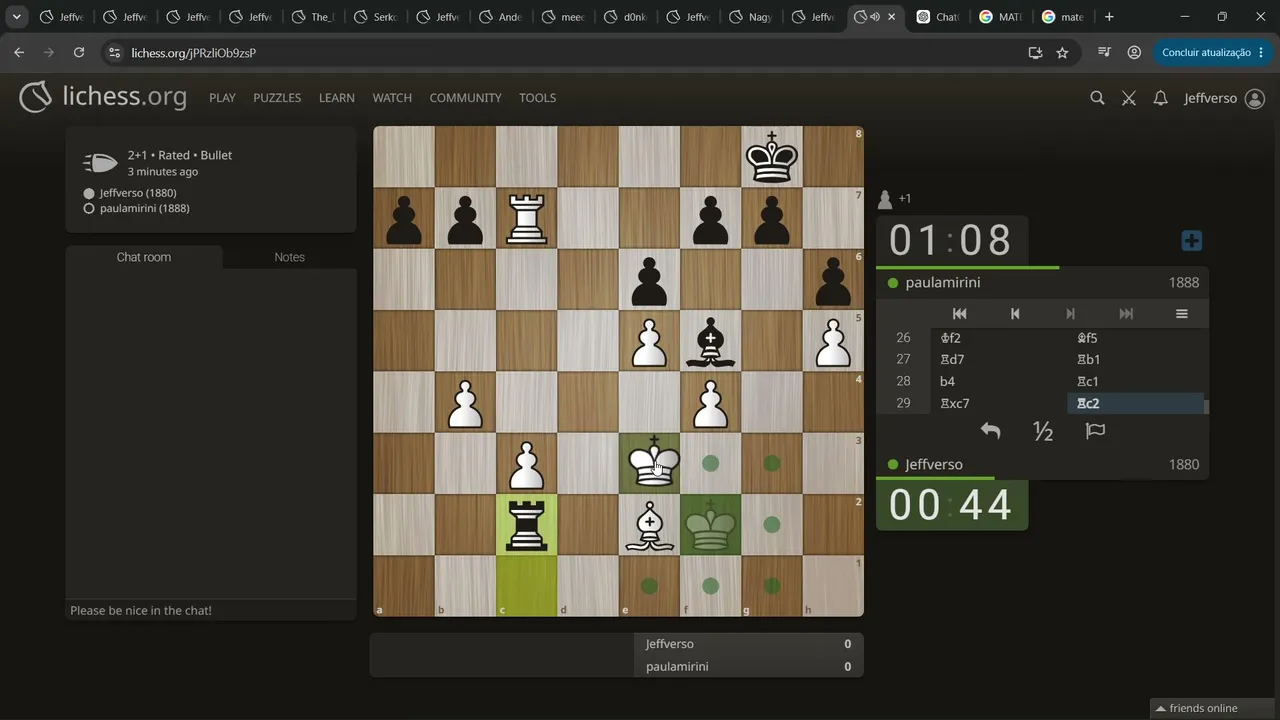Jump to first move
Viewport: 1280px width, 720px height.
[959, 314]
